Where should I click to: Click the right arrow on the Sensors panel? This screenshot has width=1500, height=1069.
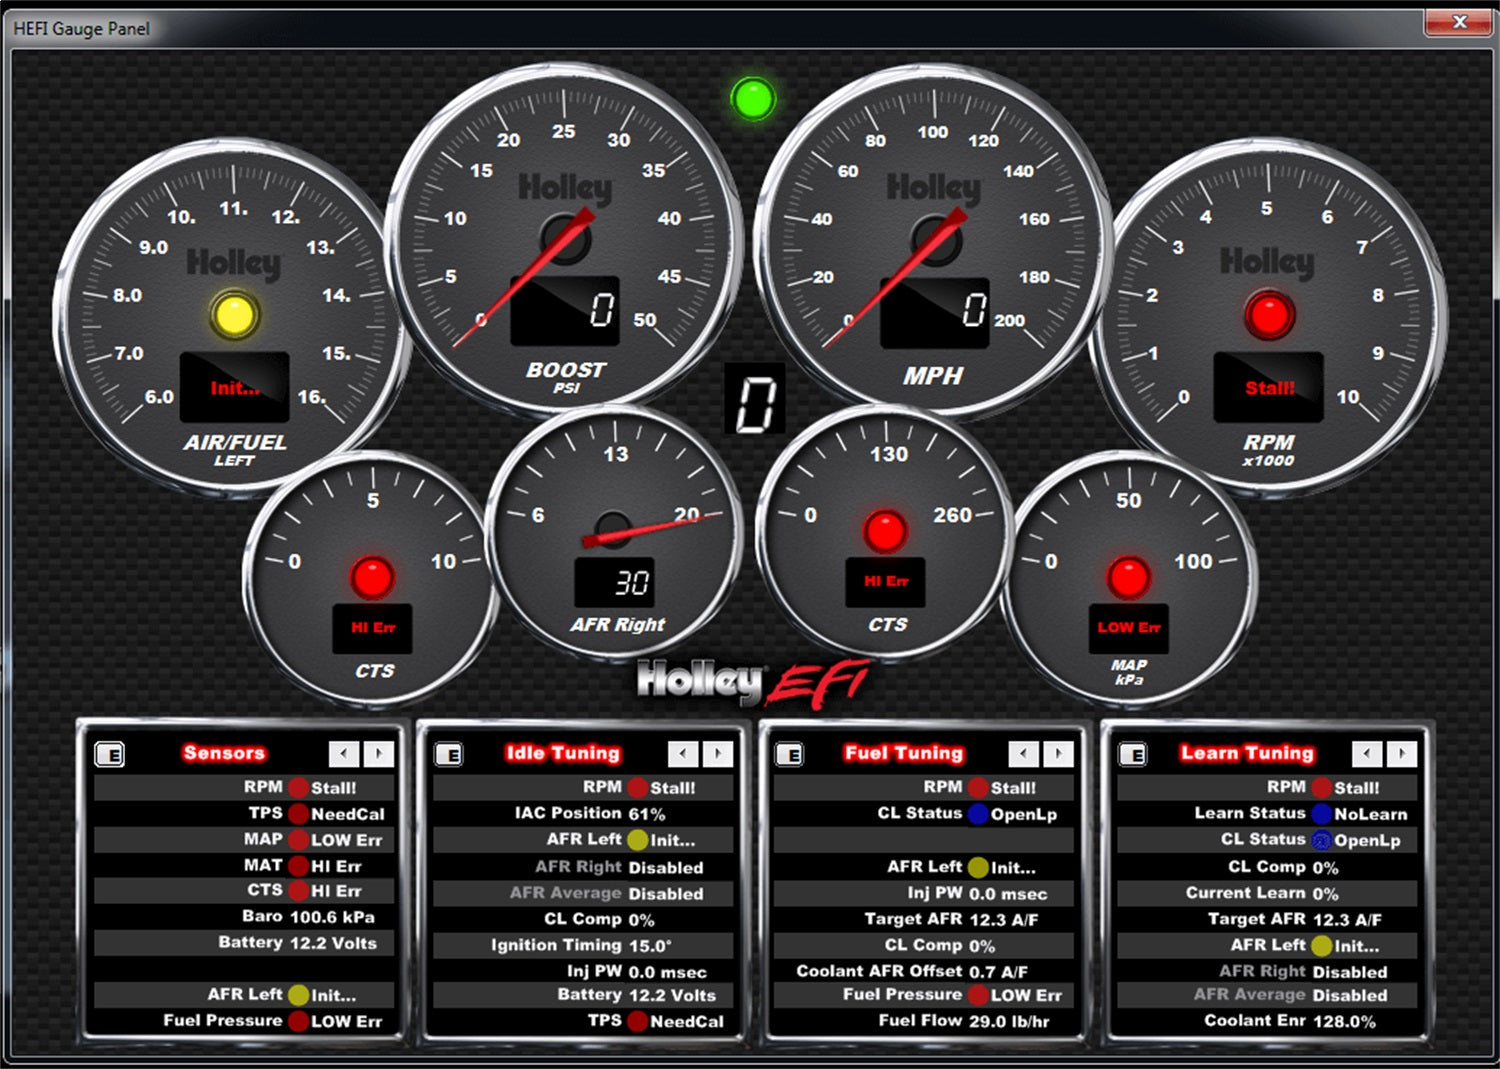click(379, 753)
